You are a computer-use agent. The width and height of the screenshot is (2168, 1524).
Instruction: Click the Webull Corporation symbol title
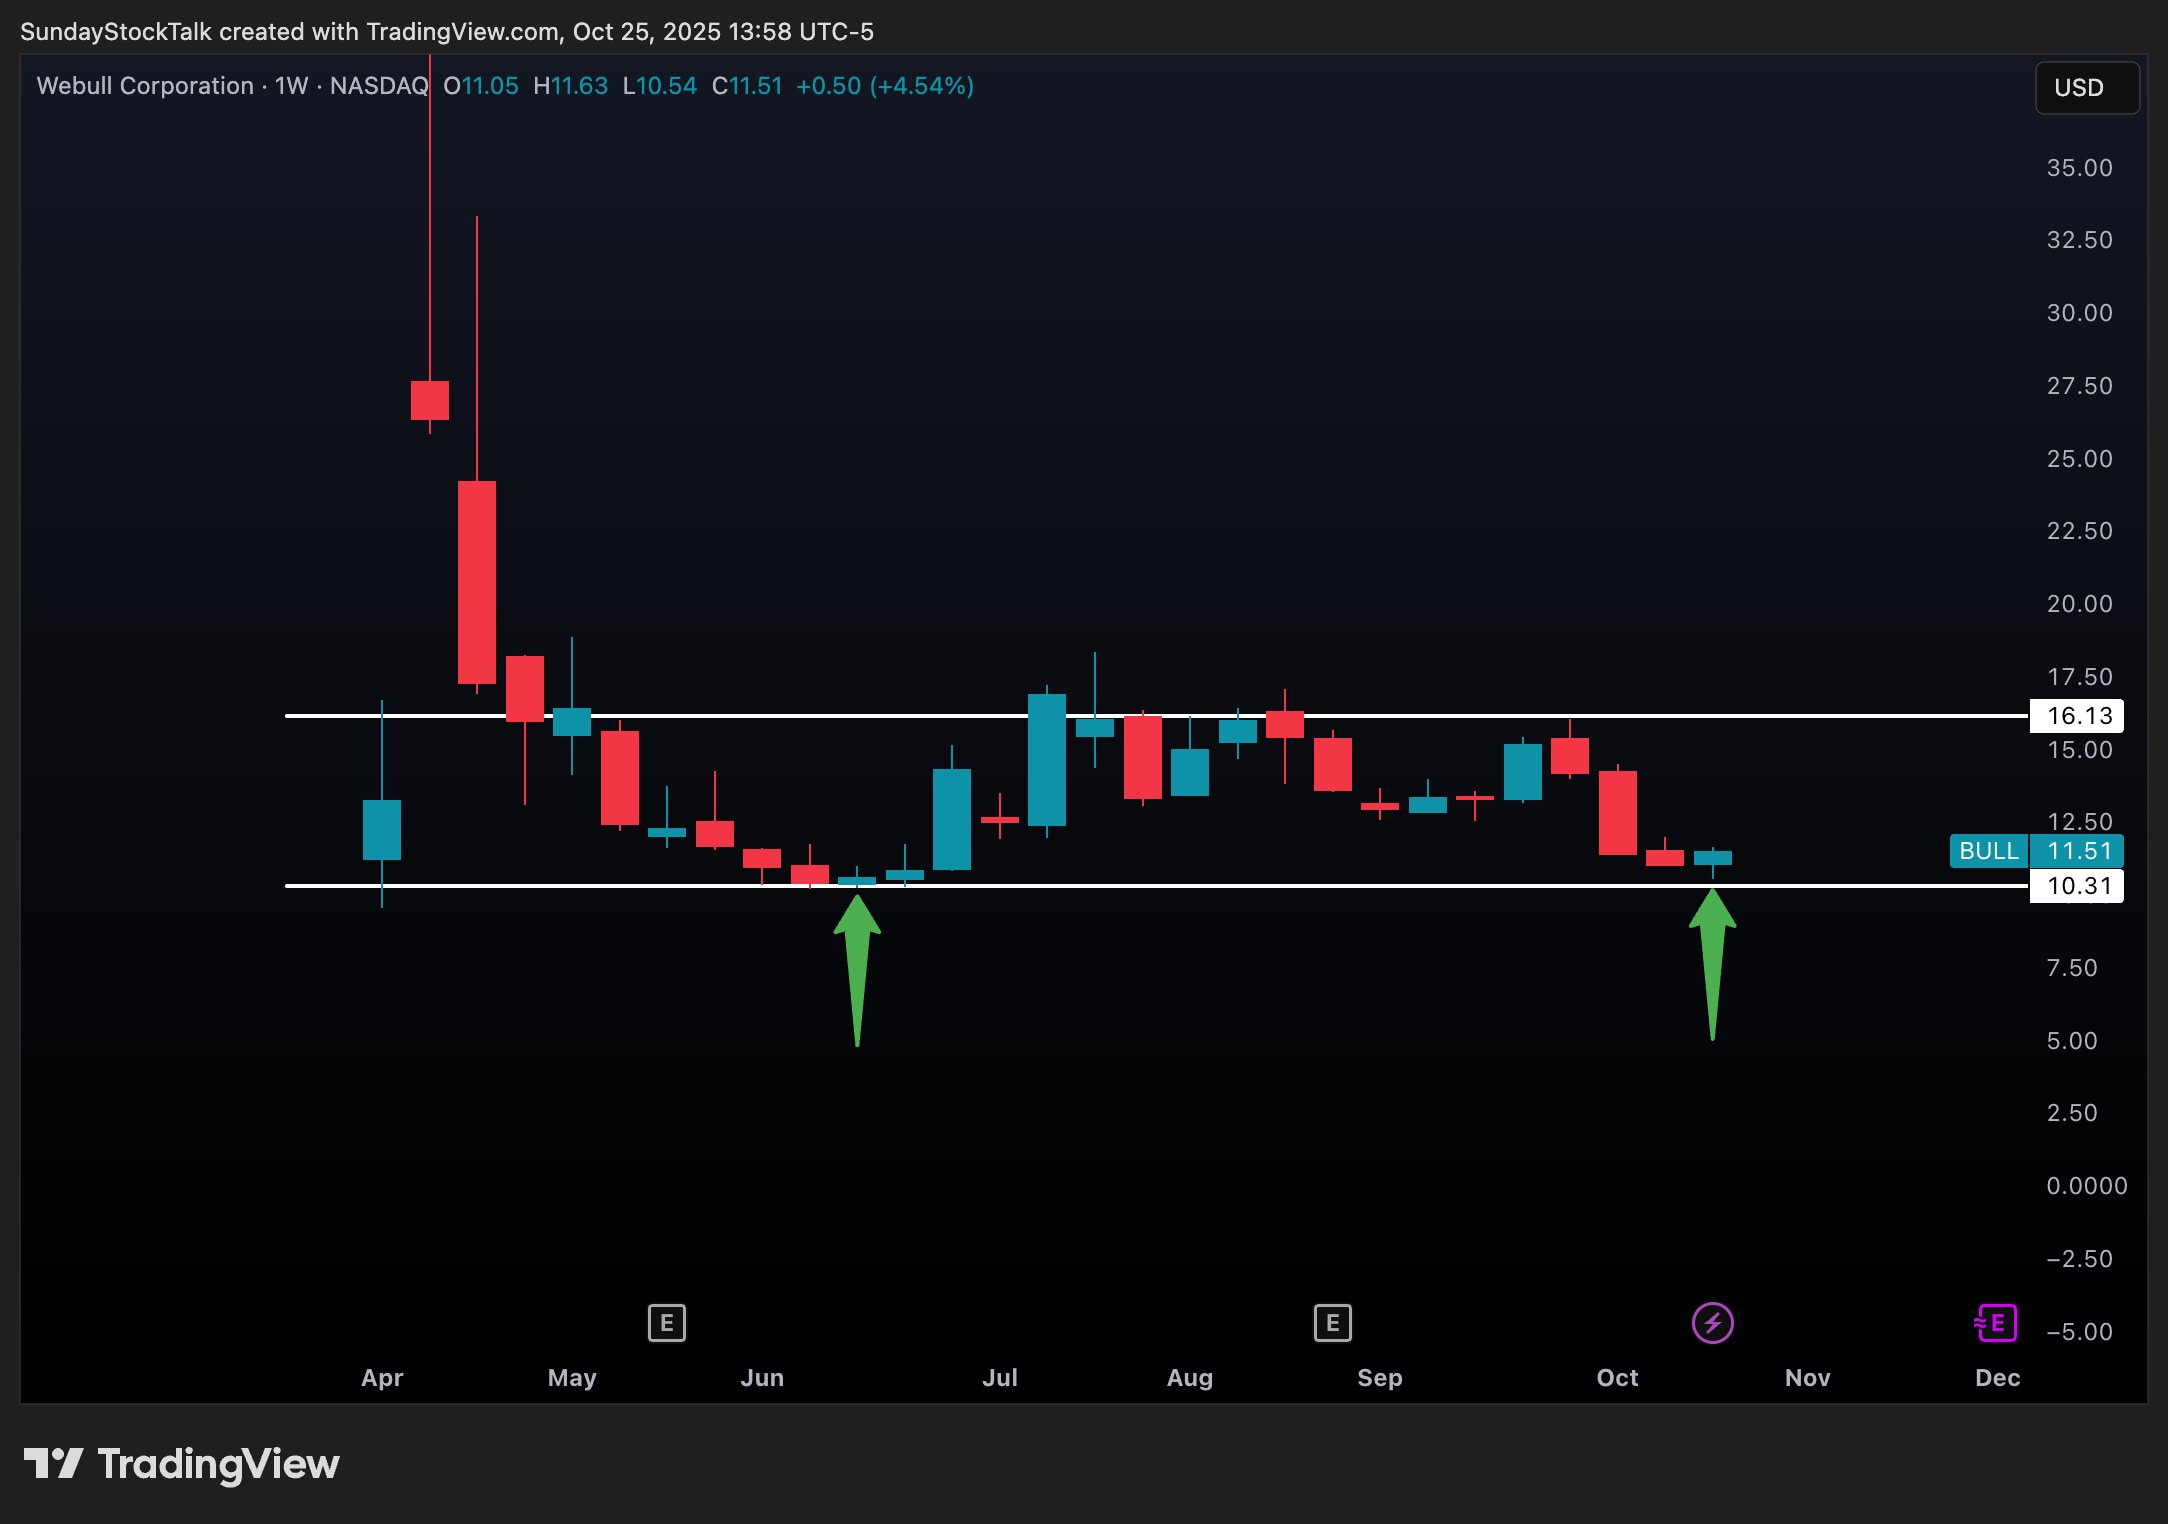click(x=145, y=86)
